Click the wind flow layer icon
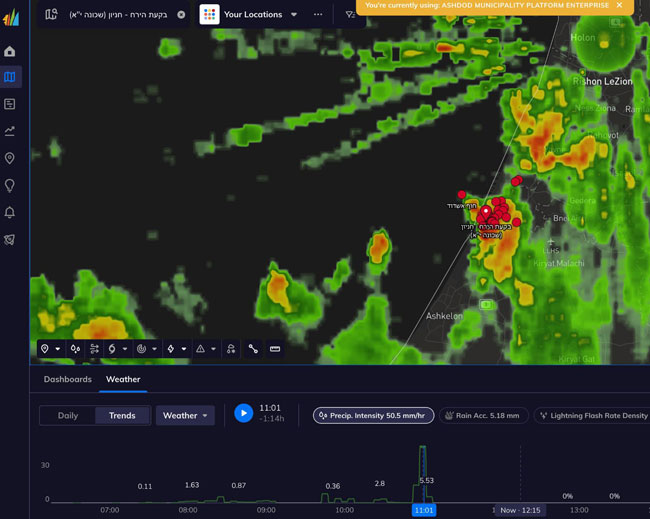 coord(94,349)
